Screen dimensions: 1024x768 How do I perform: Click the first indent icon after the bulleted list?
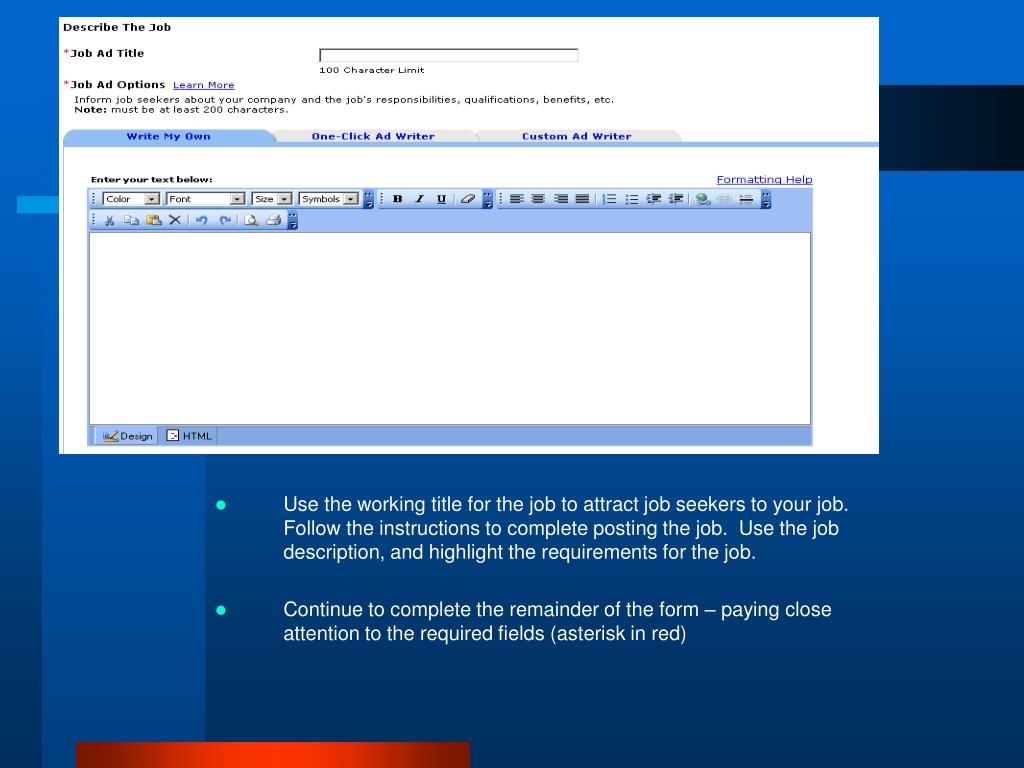point(654,199)
